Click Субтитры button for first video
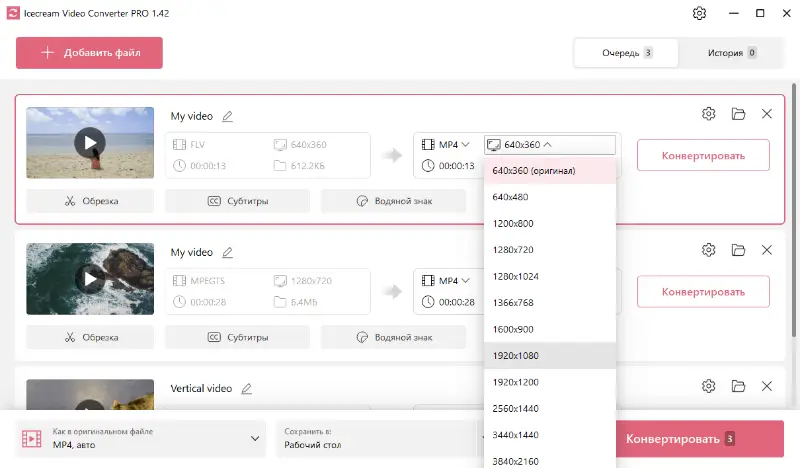 [x=237, y=201]
